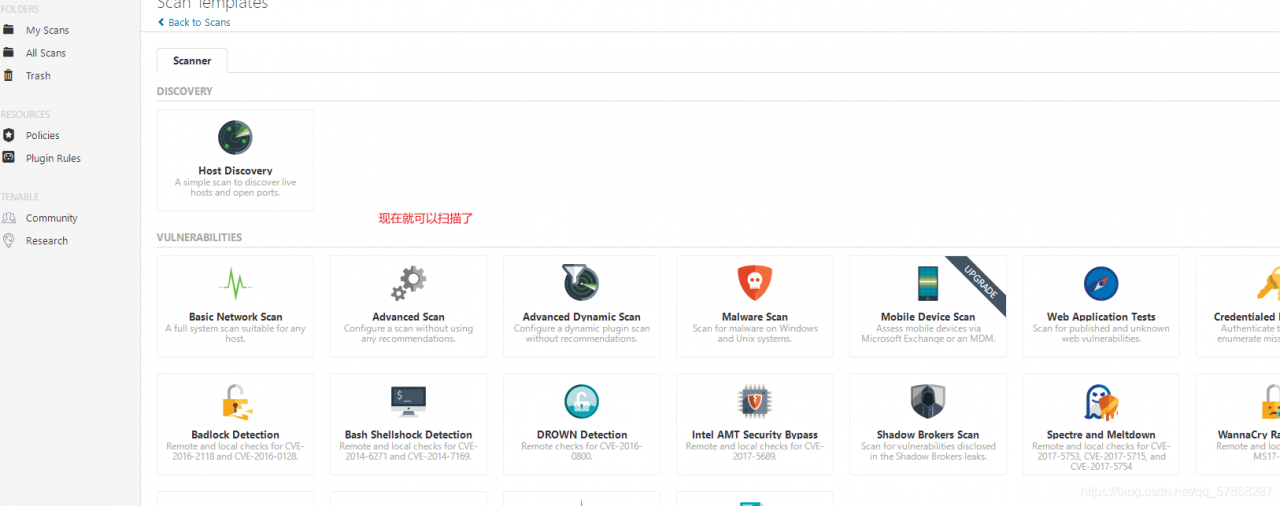Click the DROWN Detection CVE-2016-0800 description

click(x=582, y=451)
